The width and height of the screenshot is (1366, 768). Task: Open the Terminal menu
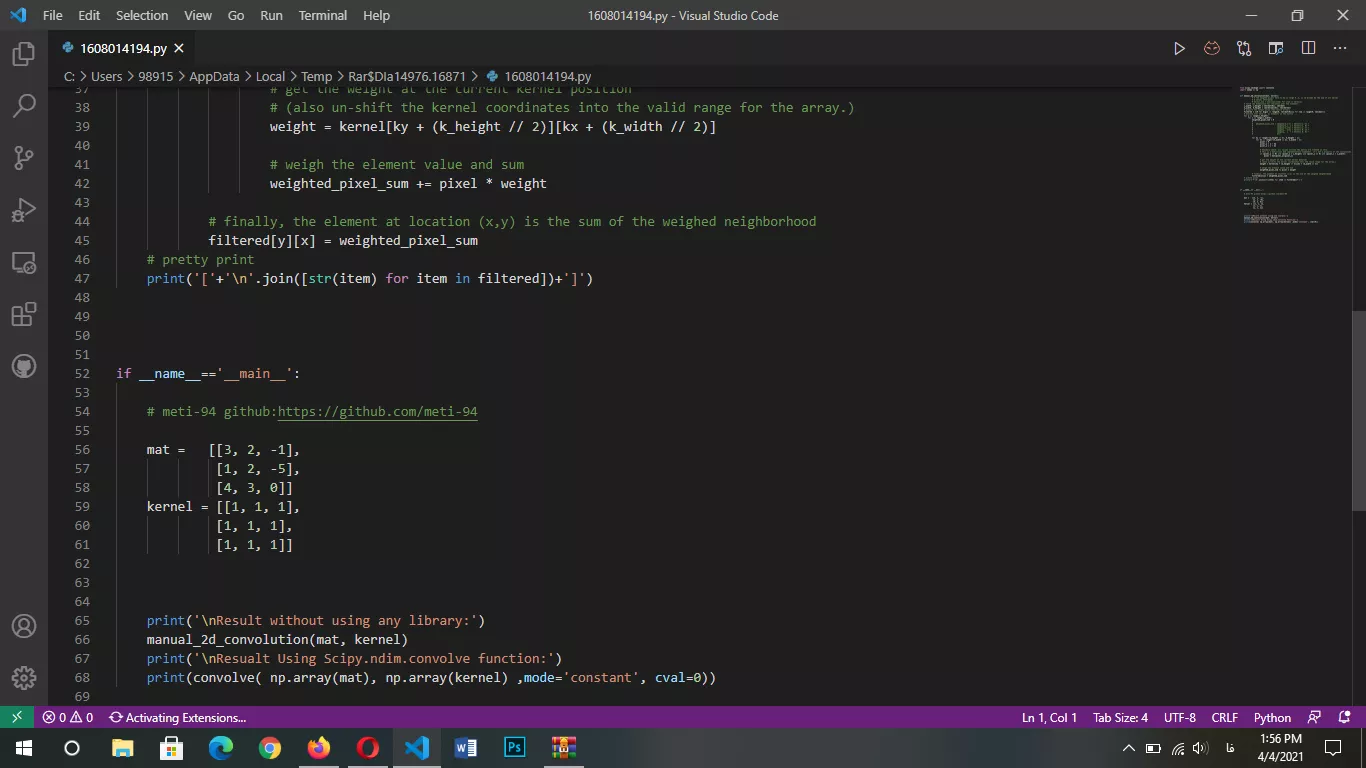click(x=323, y=15)
